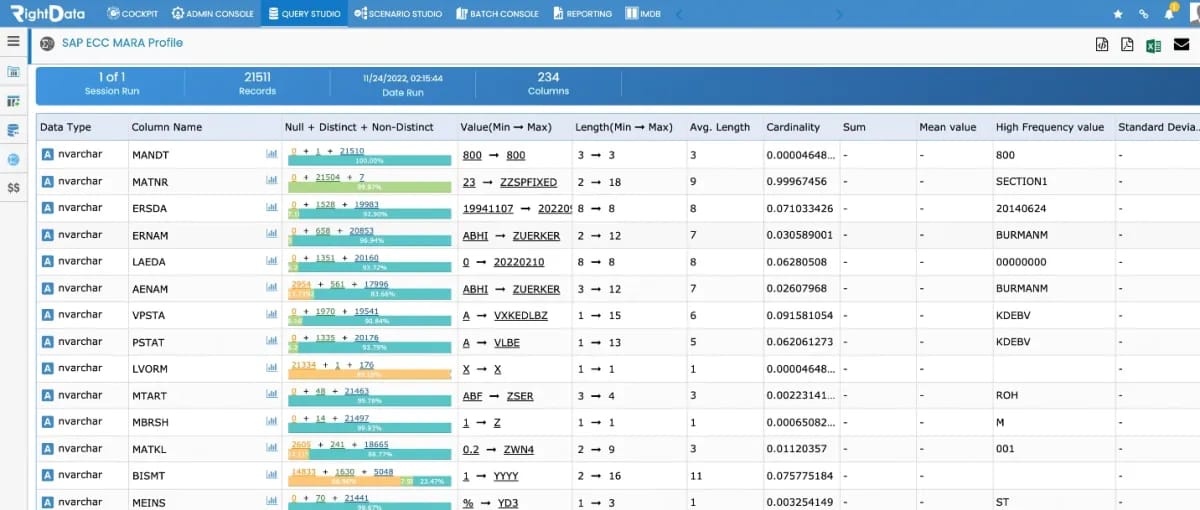Viewport: 1200px width, 510px height.
Task: Open the Reporting tab
Action: 582,14
